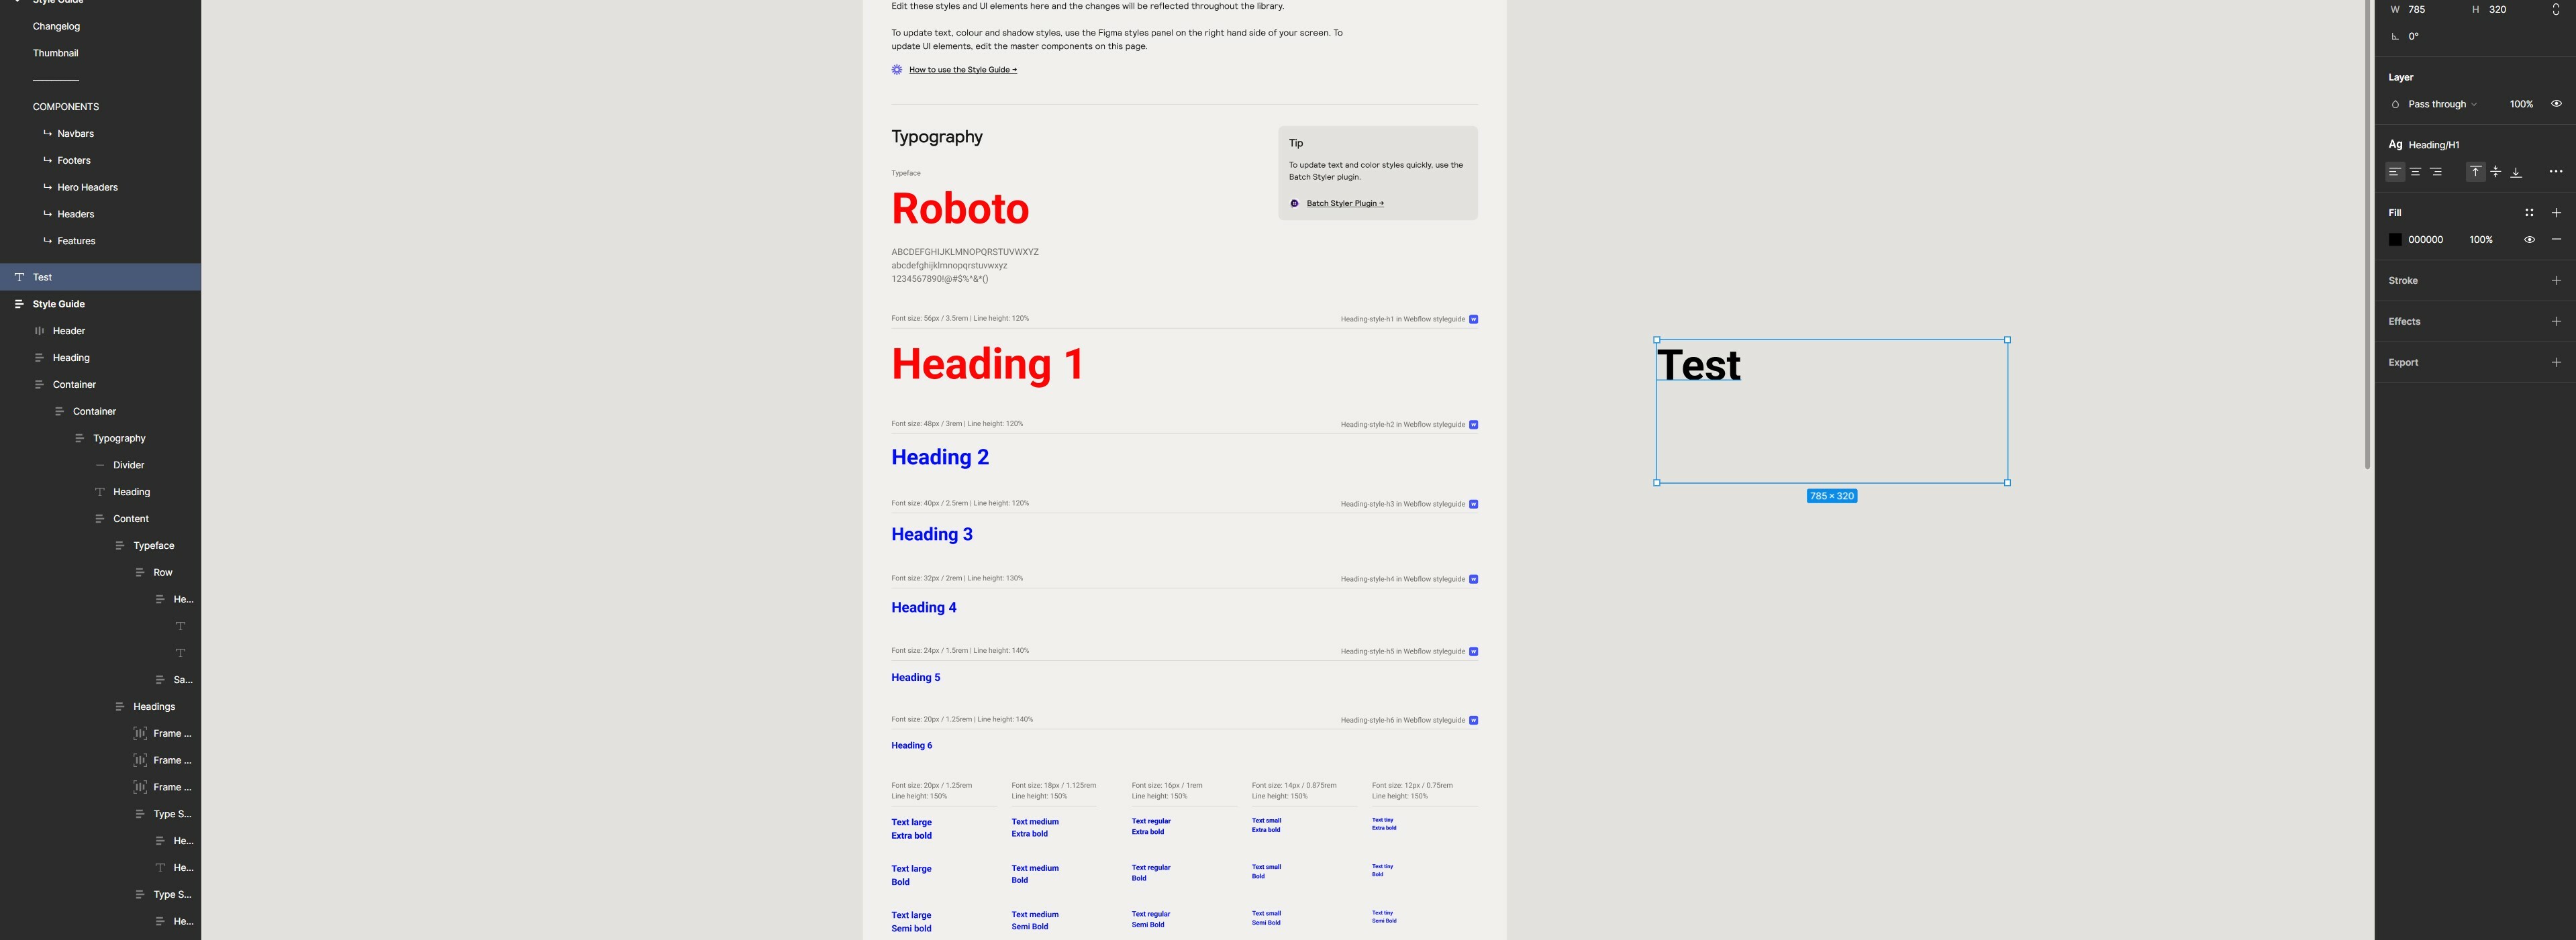
Task: Click the blend mode droplet icon
Action: pos(2395,104)
